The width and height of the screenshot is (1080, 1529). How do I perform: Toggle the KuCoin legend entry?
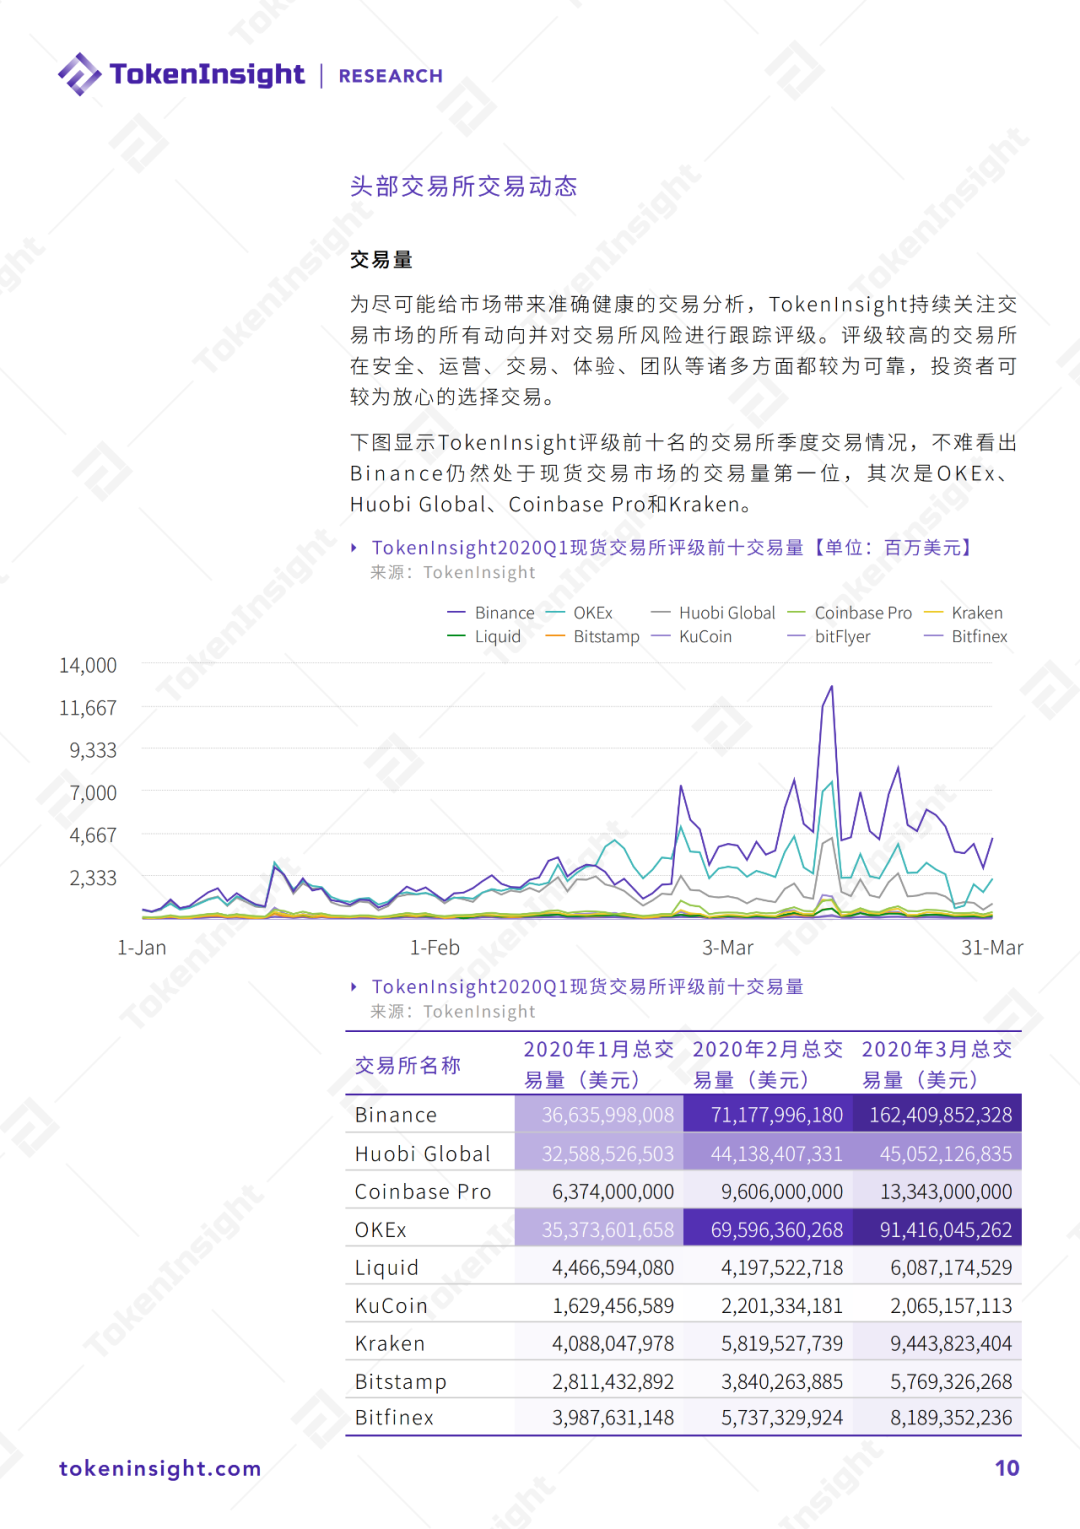(x=692, y=637)
